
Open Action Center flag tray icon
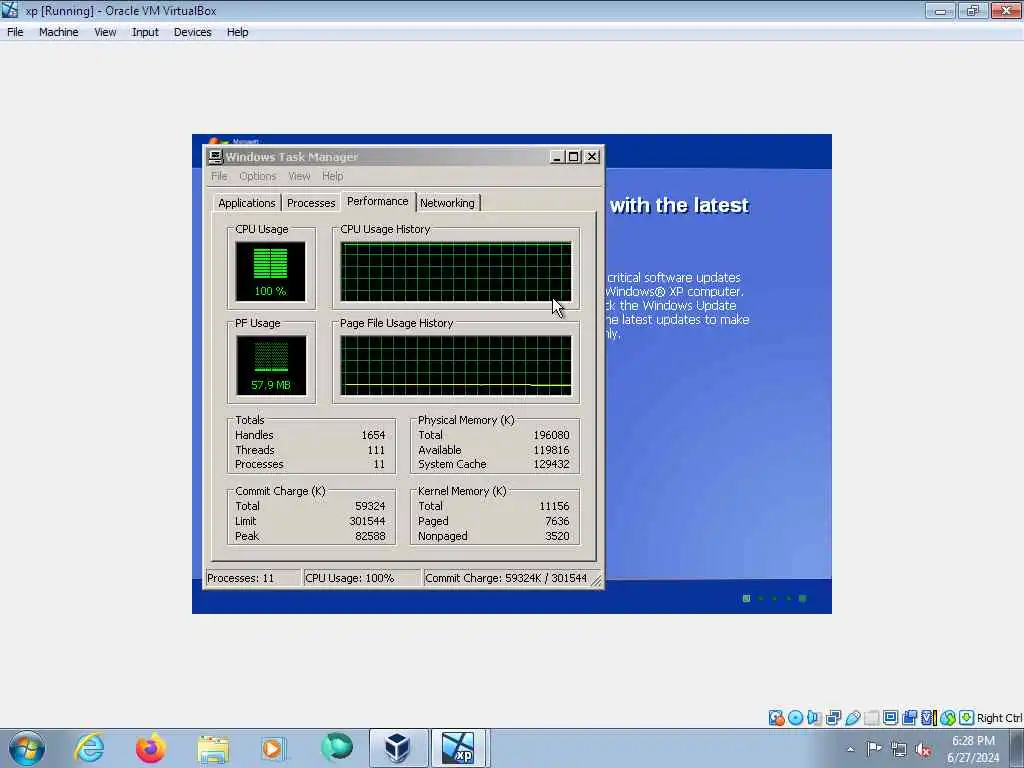[874, 748]
